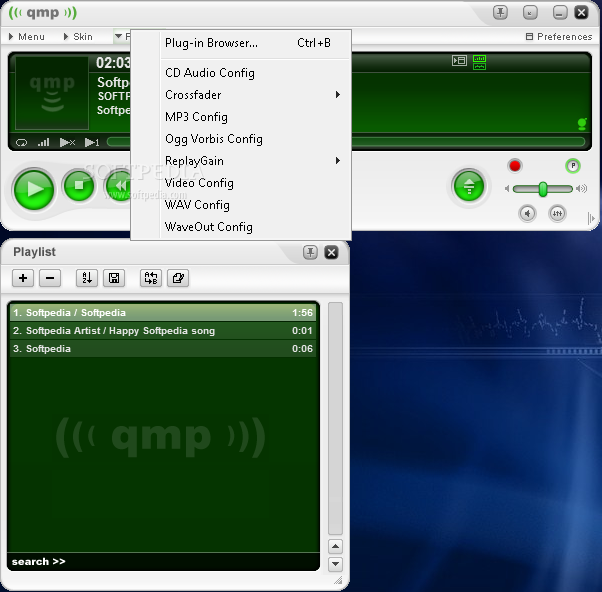Image resolution: width=602 pixels, height=592 pixels.
Task: Toggle the video display icon
Action: (x=459, y=61)
